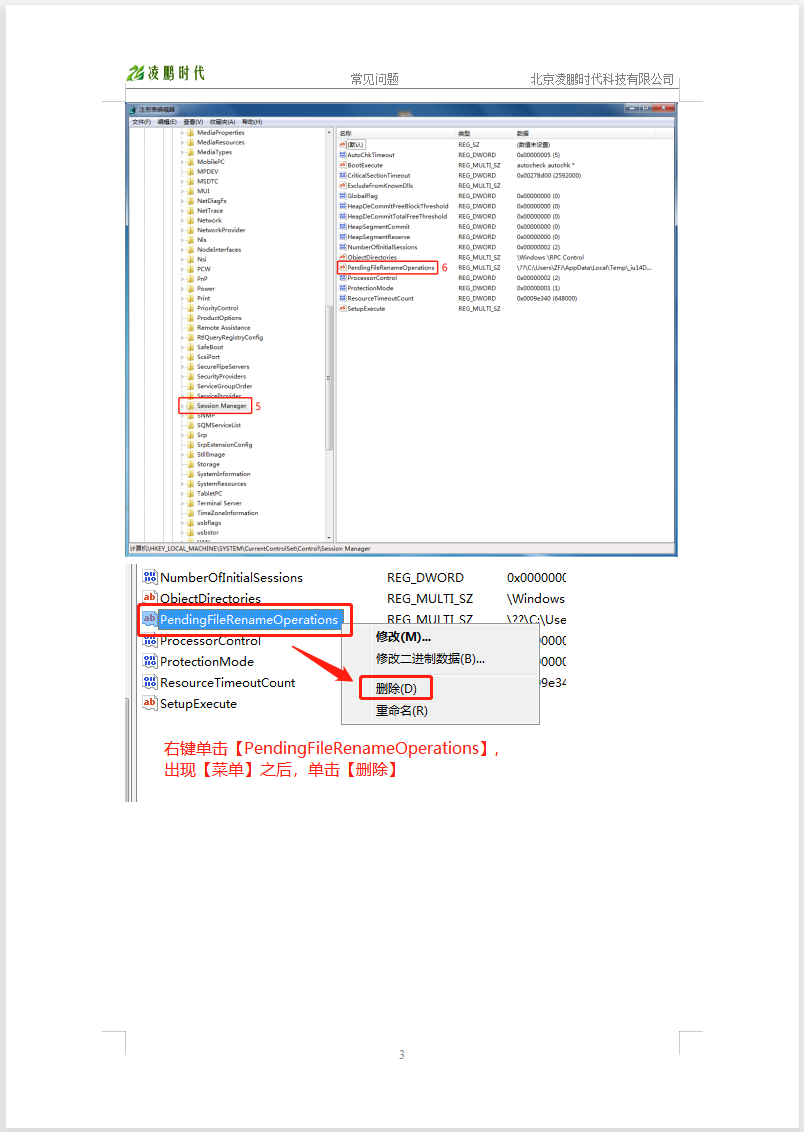Click the page number 3 footer
804x1132 pixels.
click(x=402, y=1055)
